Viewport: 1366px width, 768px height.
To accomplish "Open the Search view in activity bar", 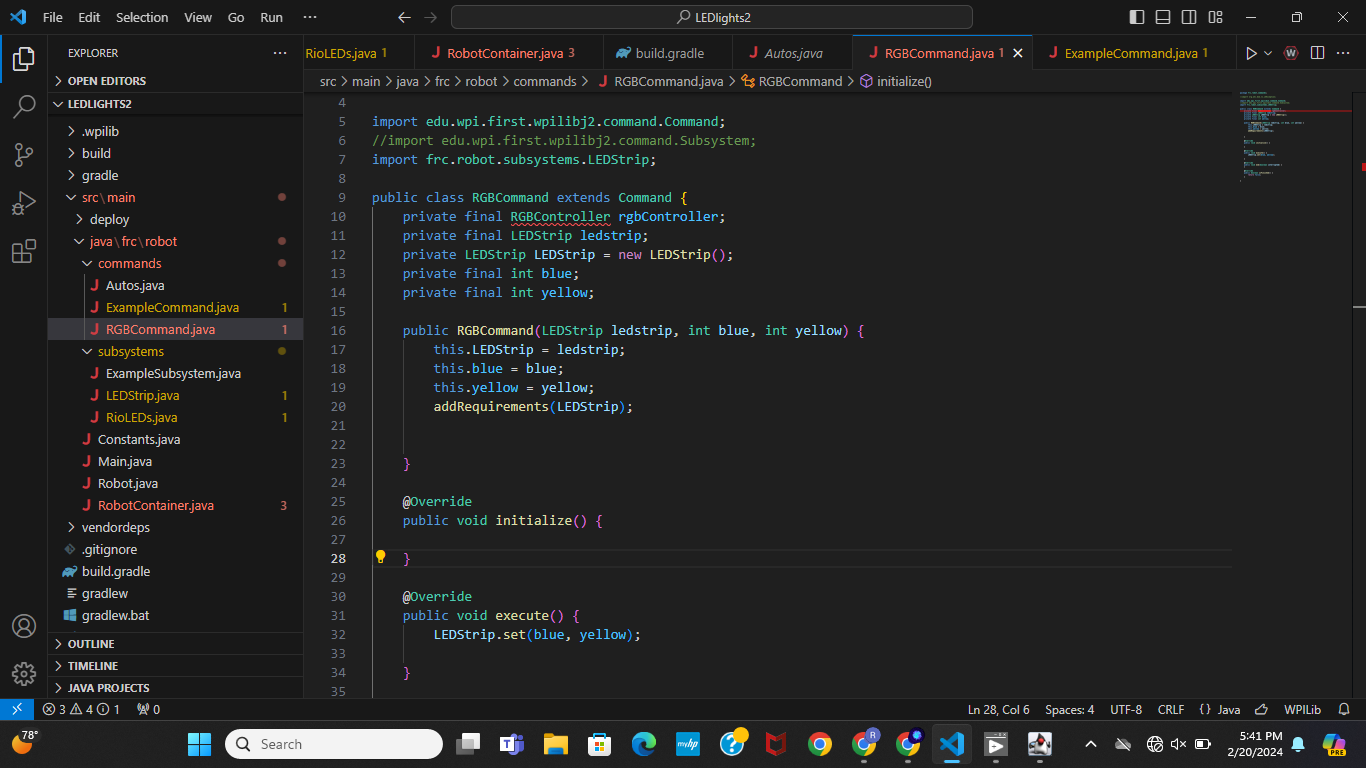I will pos(24,107).
